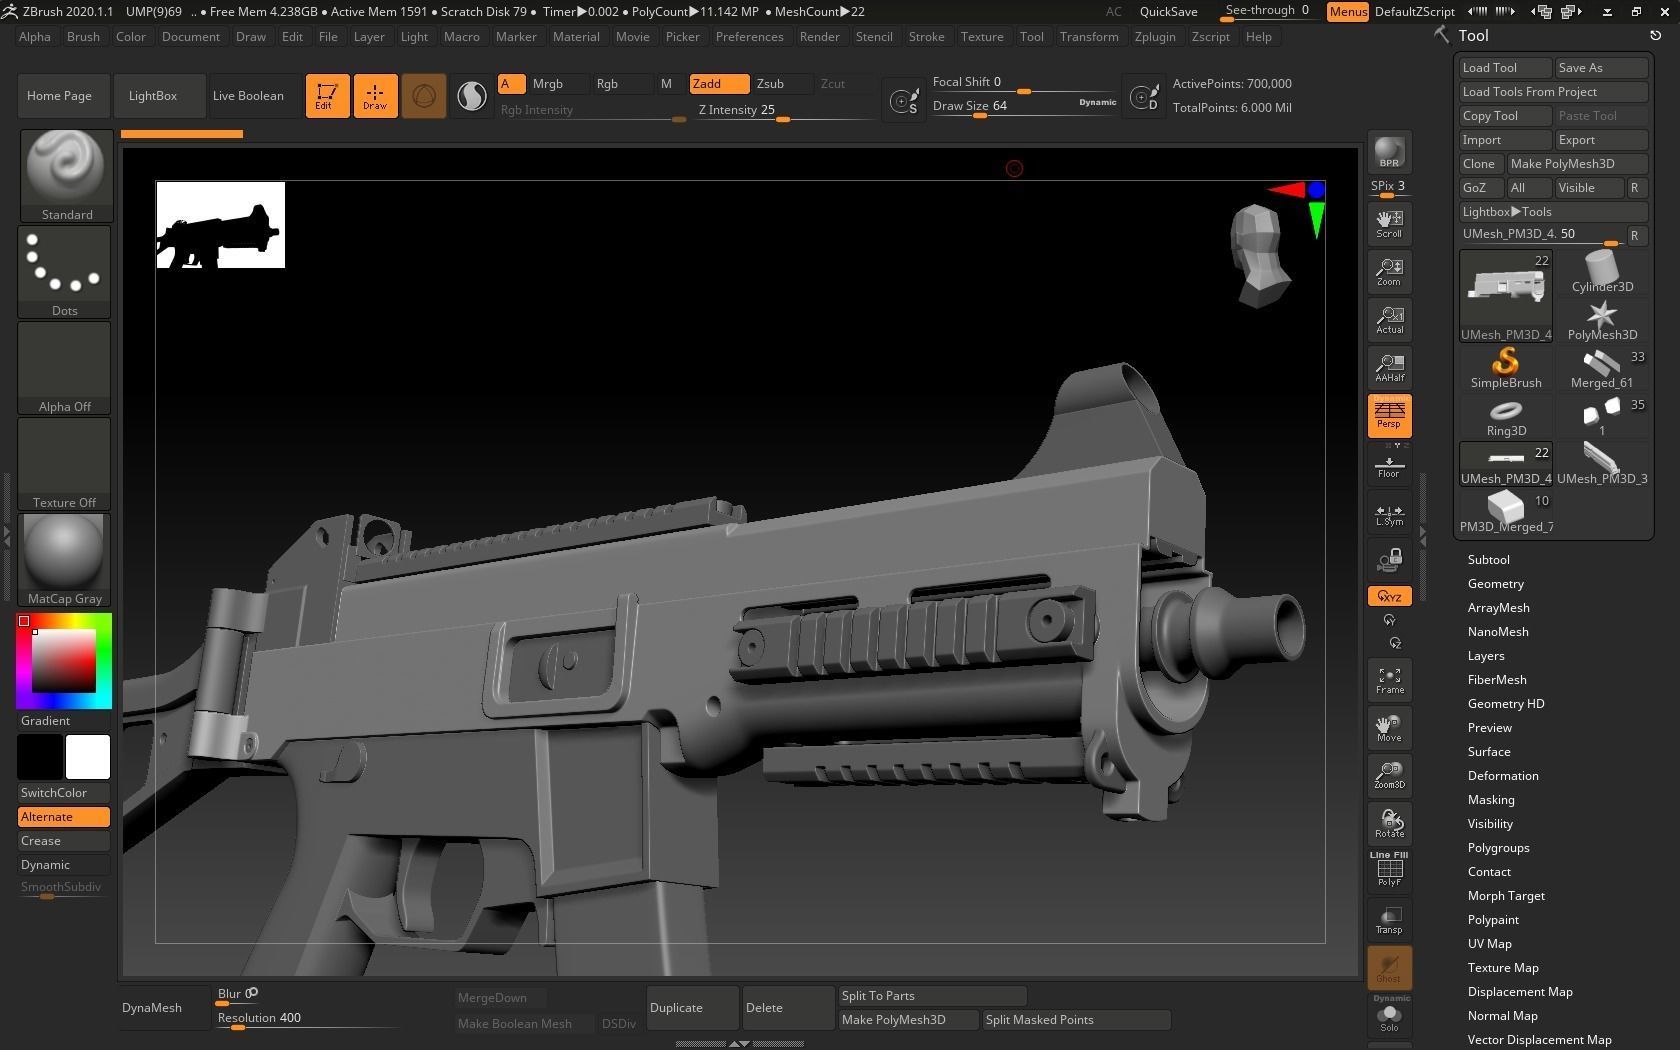Select the Cylinder3D tool thumbnail

[1602, 271]
